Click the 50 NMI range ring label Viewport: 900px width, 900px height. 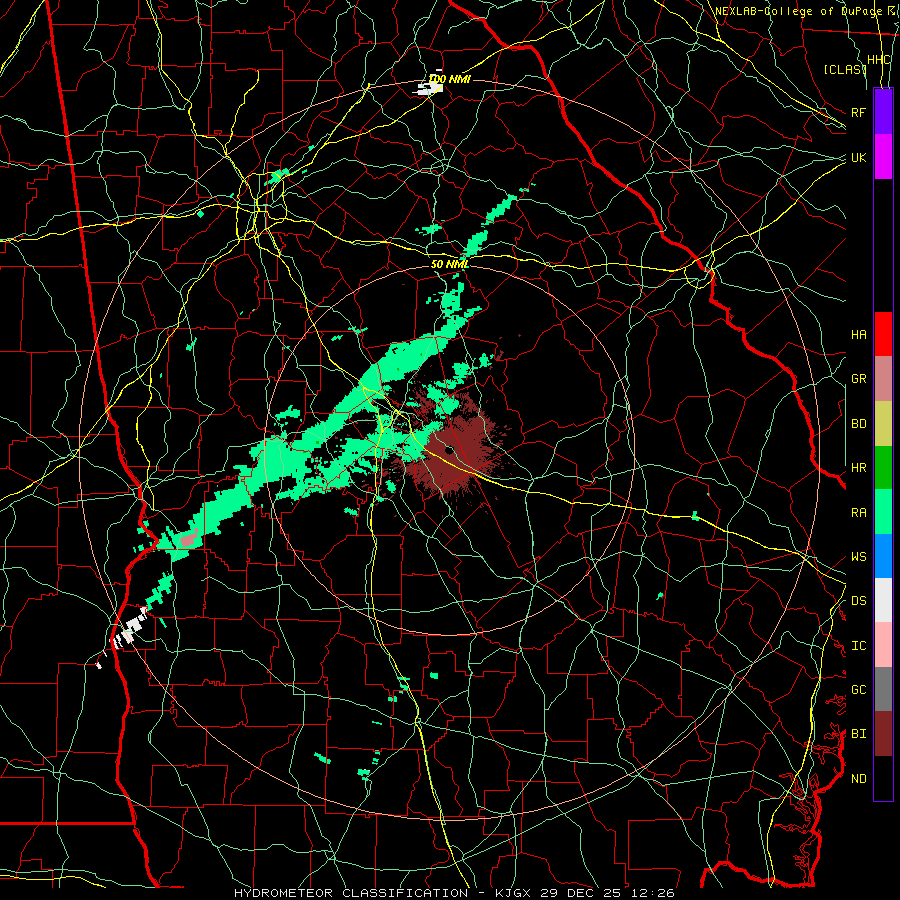click(x=450, y=264)
